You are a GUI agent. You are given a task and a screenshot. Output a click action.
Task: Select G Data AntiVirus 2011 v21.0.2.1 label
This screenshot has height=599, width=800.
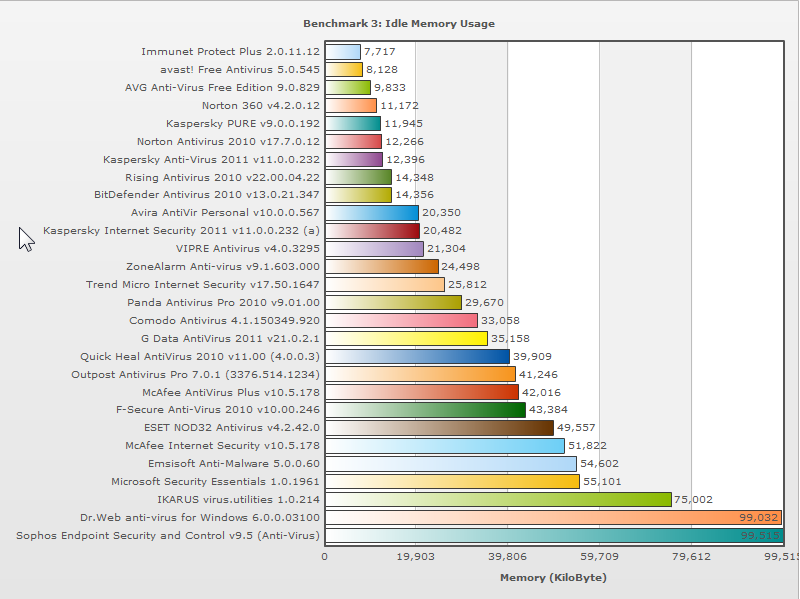[231, 338]
